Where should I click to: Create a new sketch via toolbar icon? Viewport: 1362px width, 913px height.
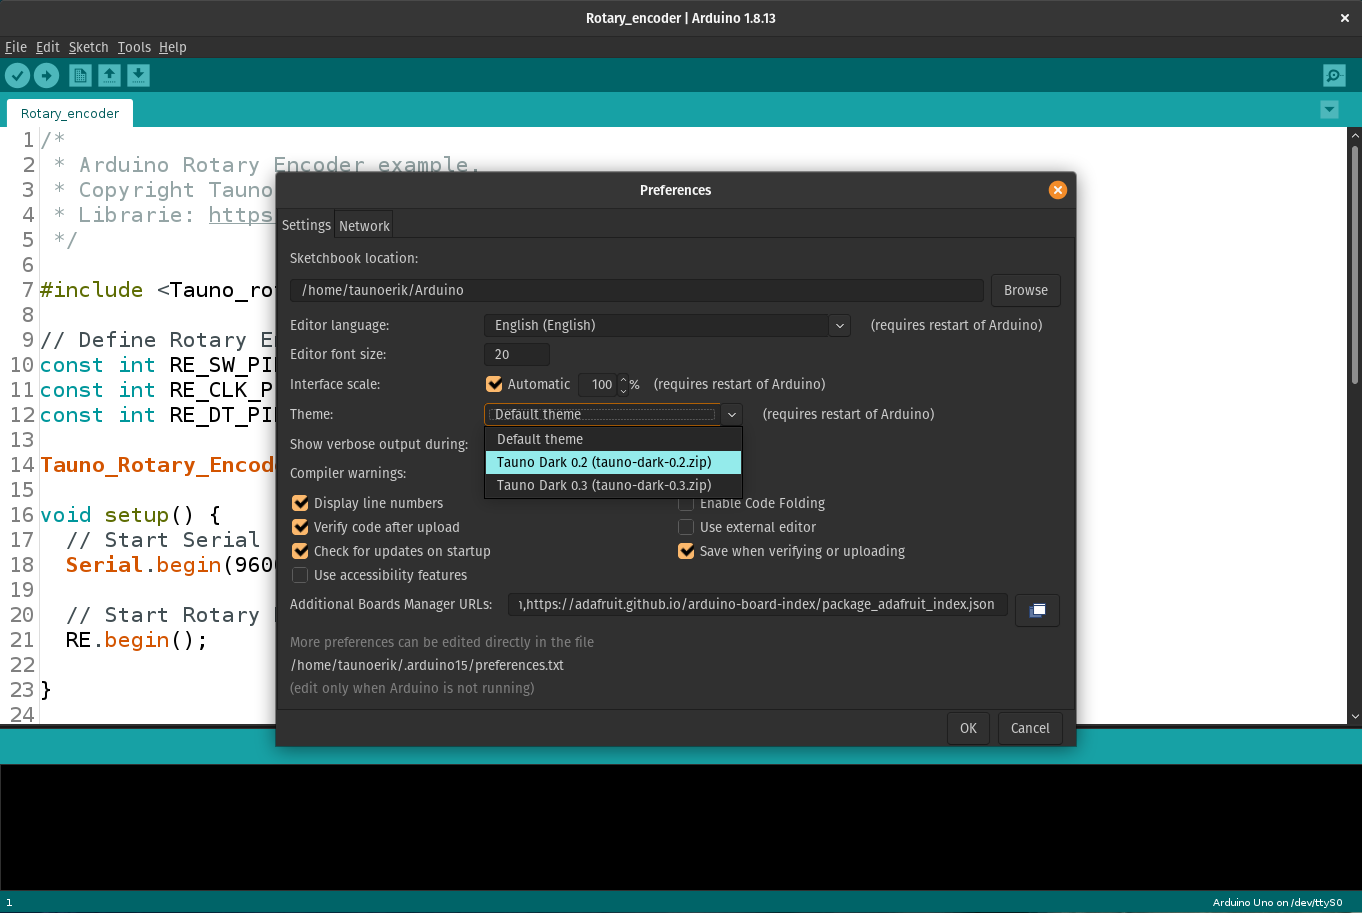79,75
